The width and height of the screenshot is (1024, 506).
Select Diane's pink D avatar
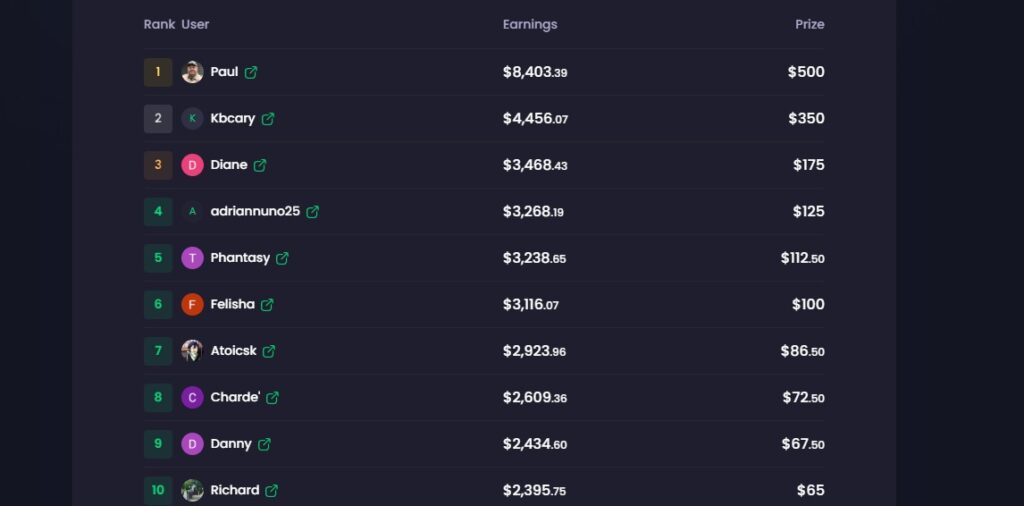click(x=192, y=165)
